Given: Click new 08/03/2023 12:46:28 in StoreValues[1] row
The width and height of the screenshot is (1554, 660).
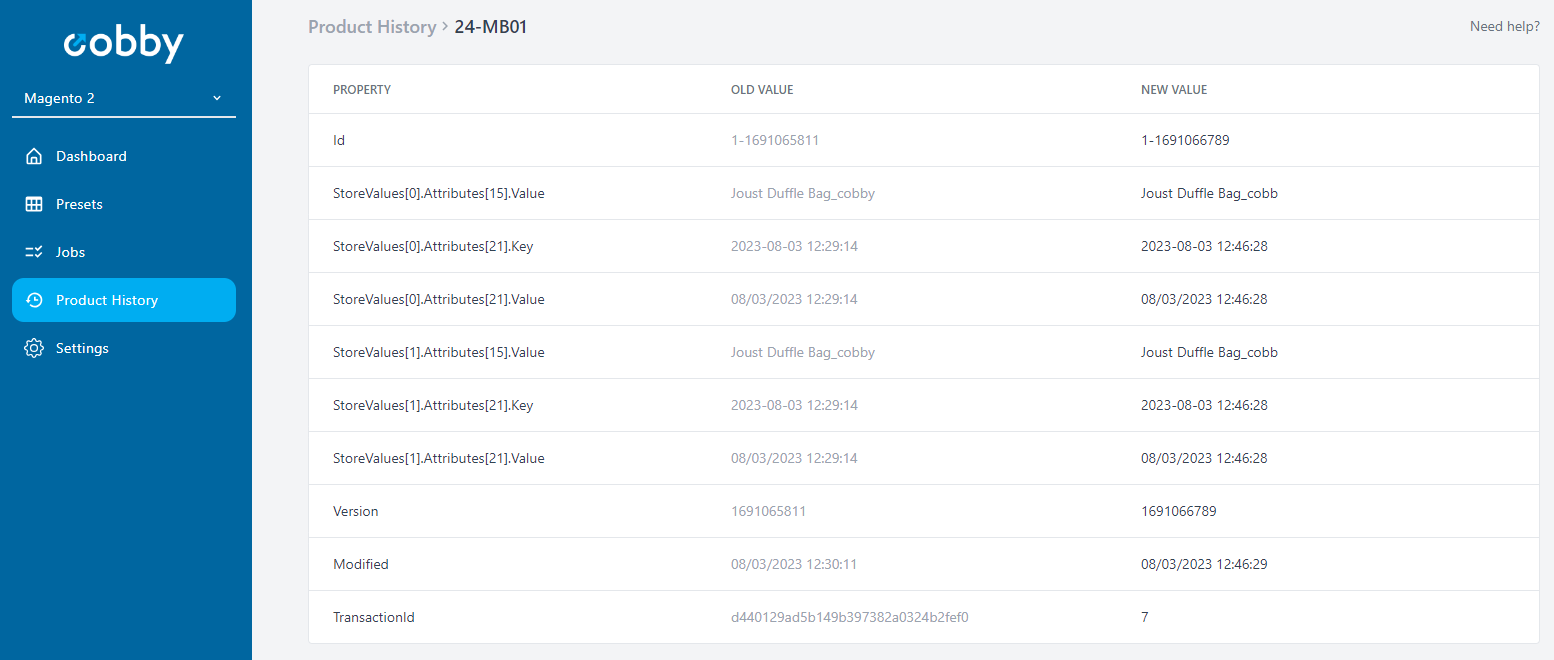Looking at the screenshot, I should click(x=1204, y=459).
